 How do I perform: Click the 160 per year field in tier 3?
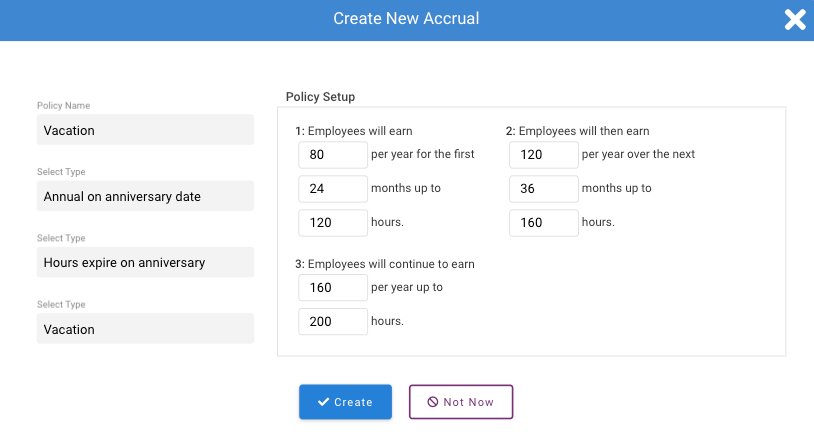tap(333, 287)
